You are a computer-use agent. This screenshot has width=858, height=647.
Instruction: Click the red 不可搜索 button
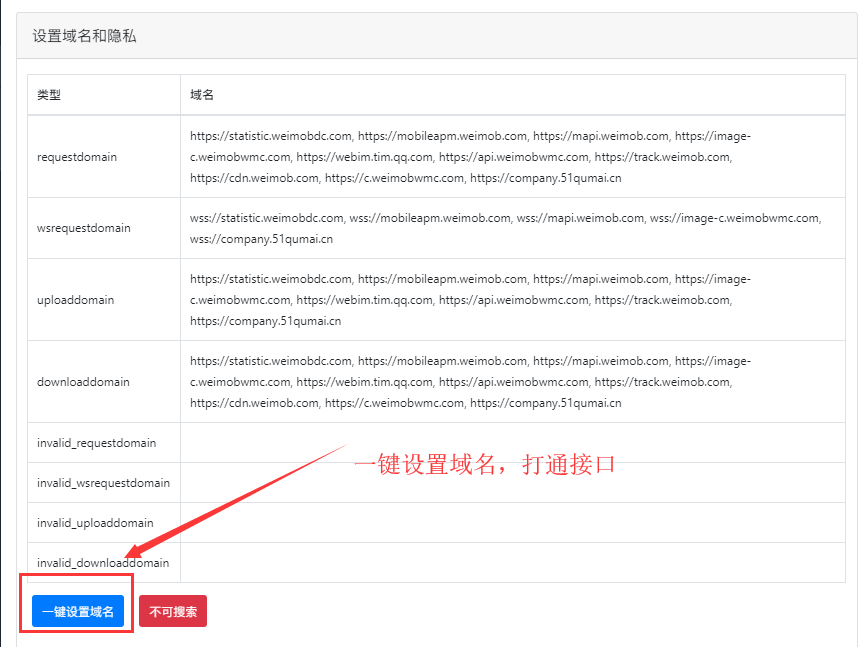(173, 611)
